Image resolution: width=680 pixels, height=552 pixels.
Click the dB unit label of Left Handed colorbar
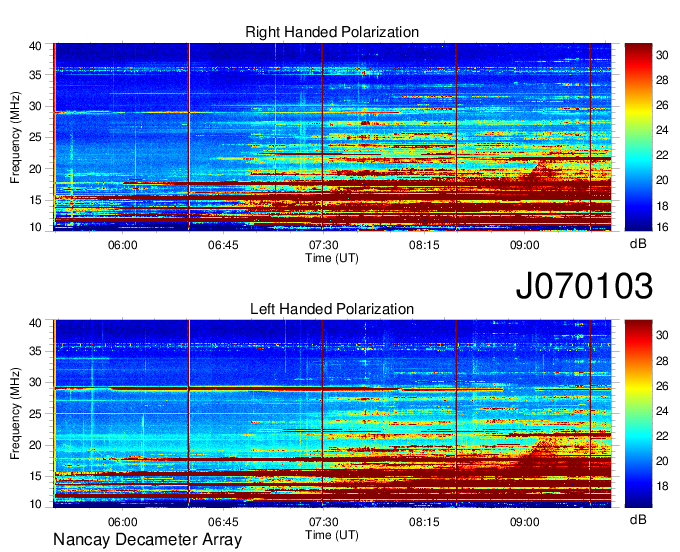[x=638, y=519]
